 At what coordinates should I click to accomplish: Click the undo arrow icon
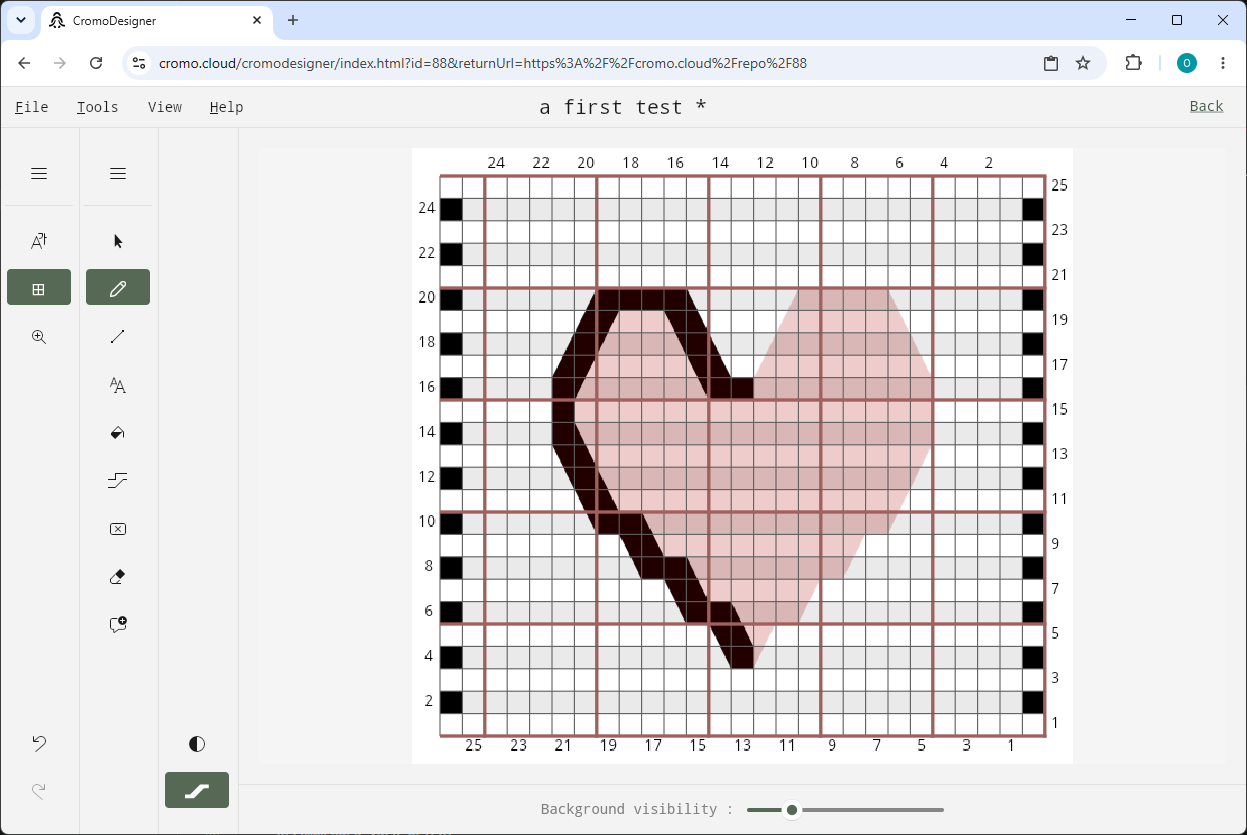tap(39, 743)
